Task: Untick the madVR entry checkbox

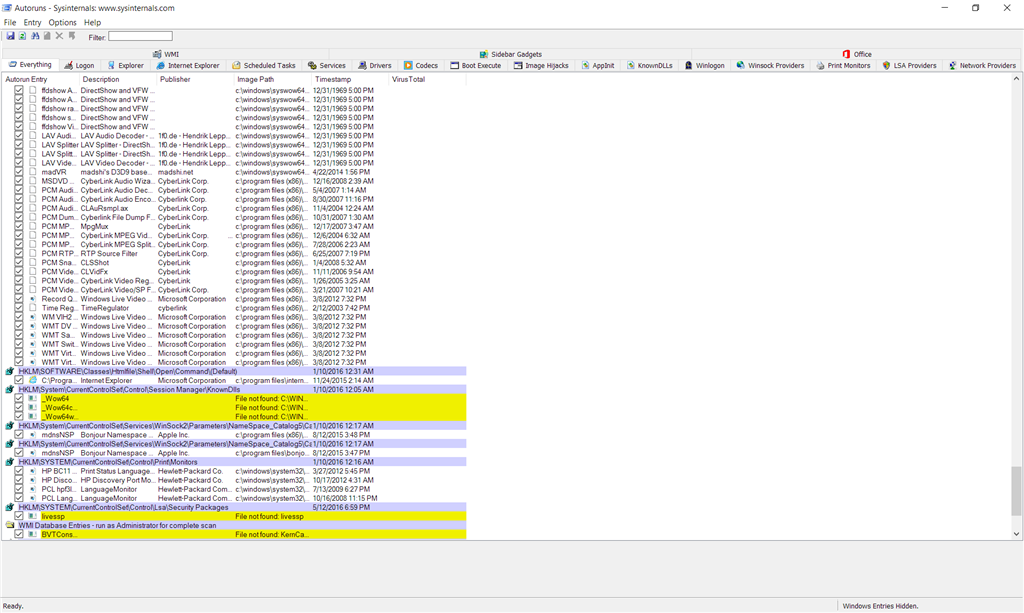Action: click(19, 172)
